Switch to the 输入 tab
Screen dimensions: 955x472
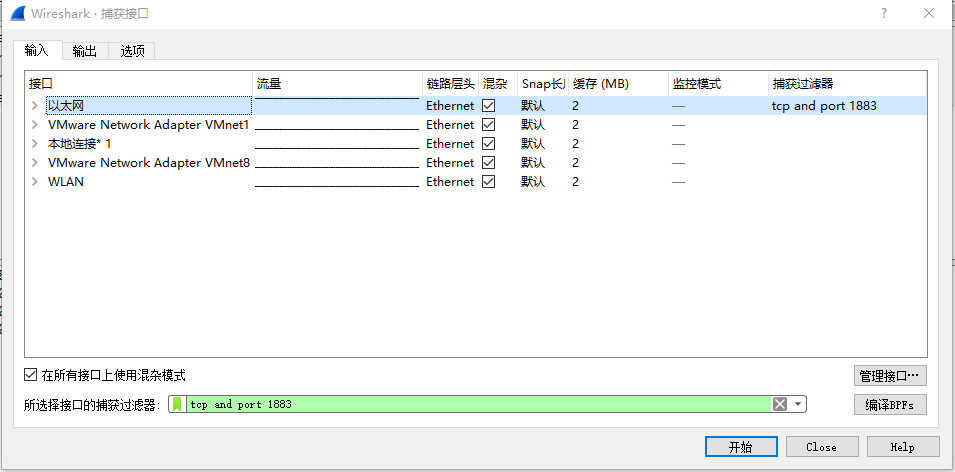pyautogui.click(x=37, y=51)
